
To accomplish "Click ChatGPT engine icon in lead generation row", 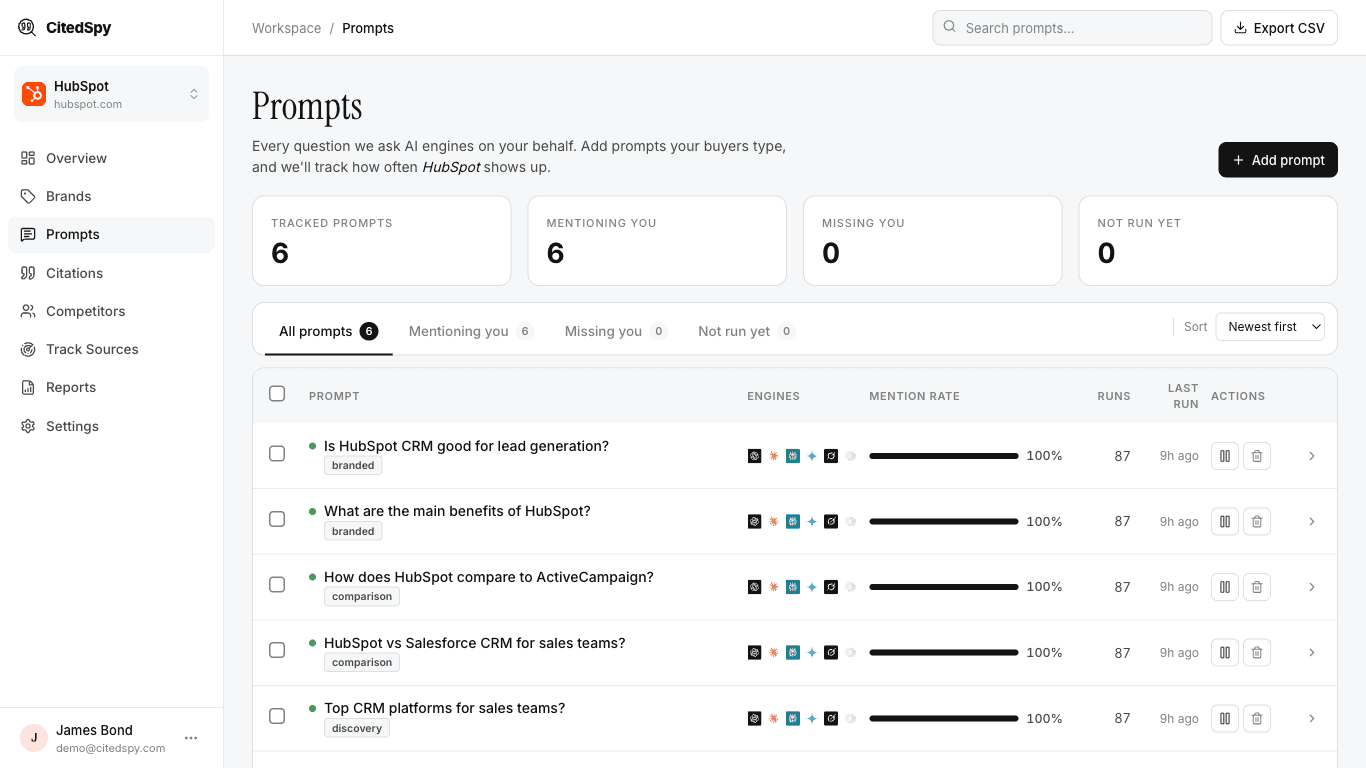I will pos(755,456).
